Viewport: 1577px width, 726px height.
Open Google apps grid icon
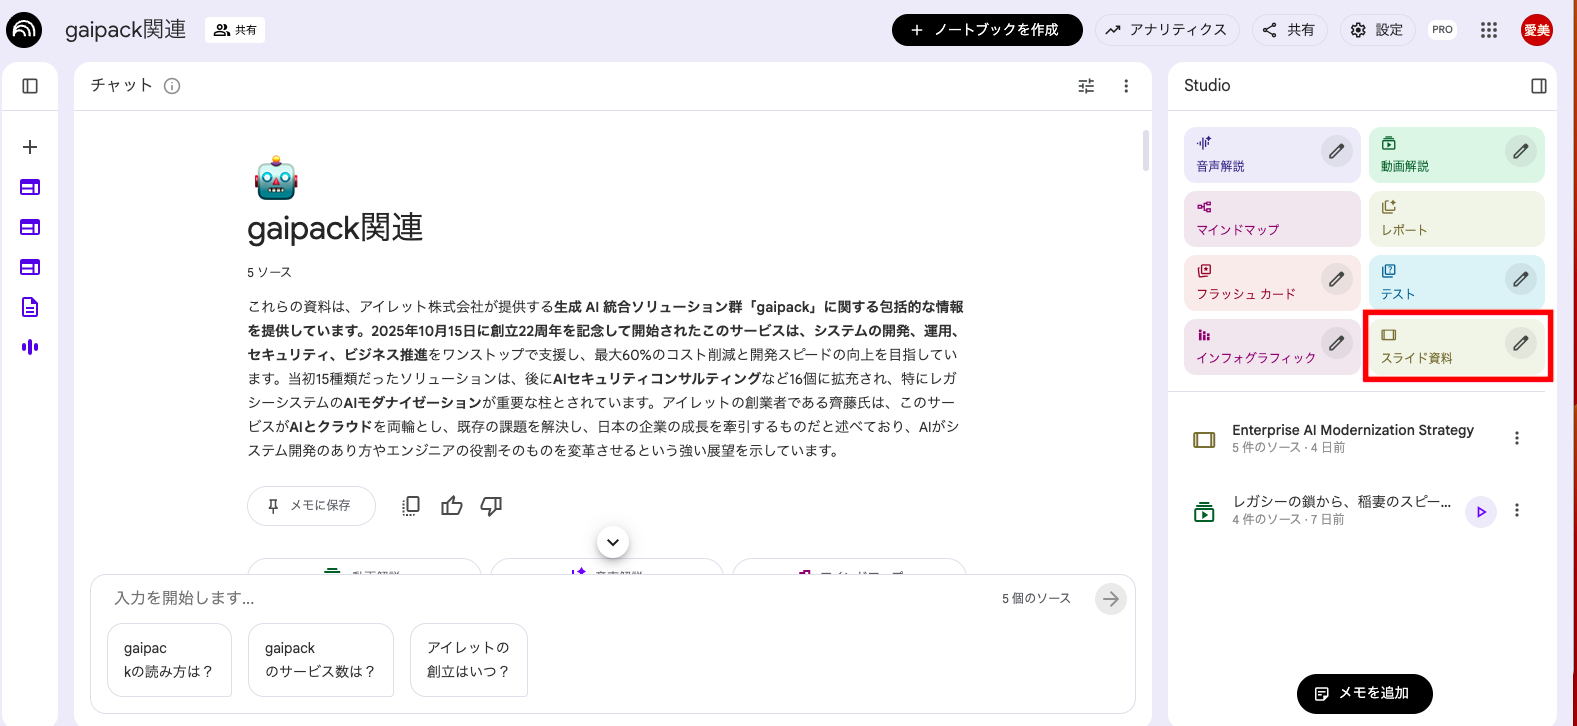coord(1489,30)
